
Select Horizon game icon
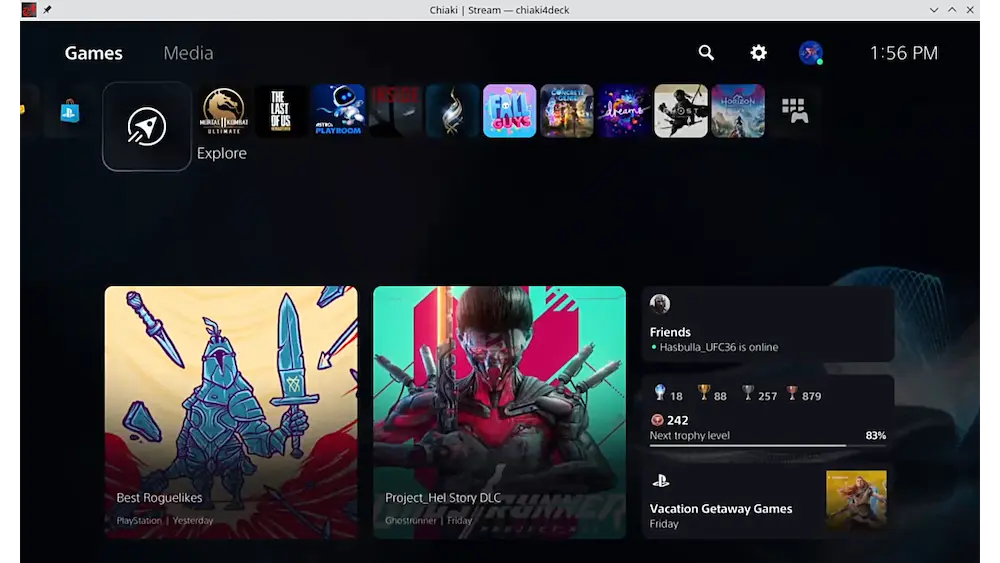pos(738,111)
